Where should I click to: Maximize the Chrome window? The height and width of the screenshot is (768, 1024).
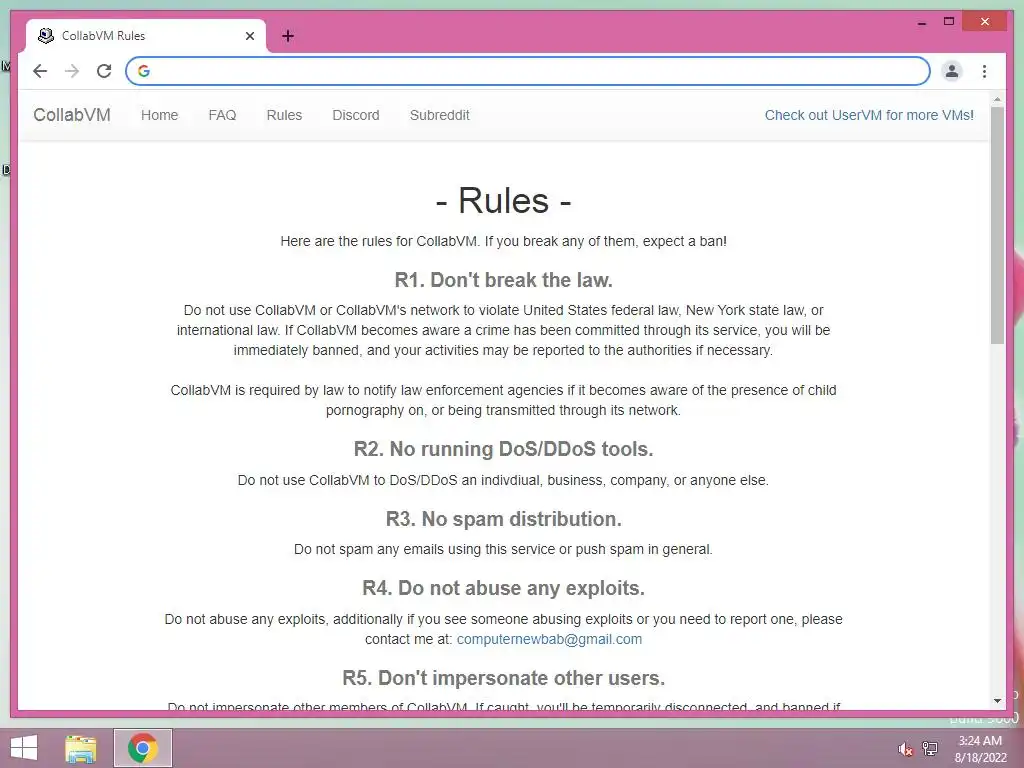(949, 22)
